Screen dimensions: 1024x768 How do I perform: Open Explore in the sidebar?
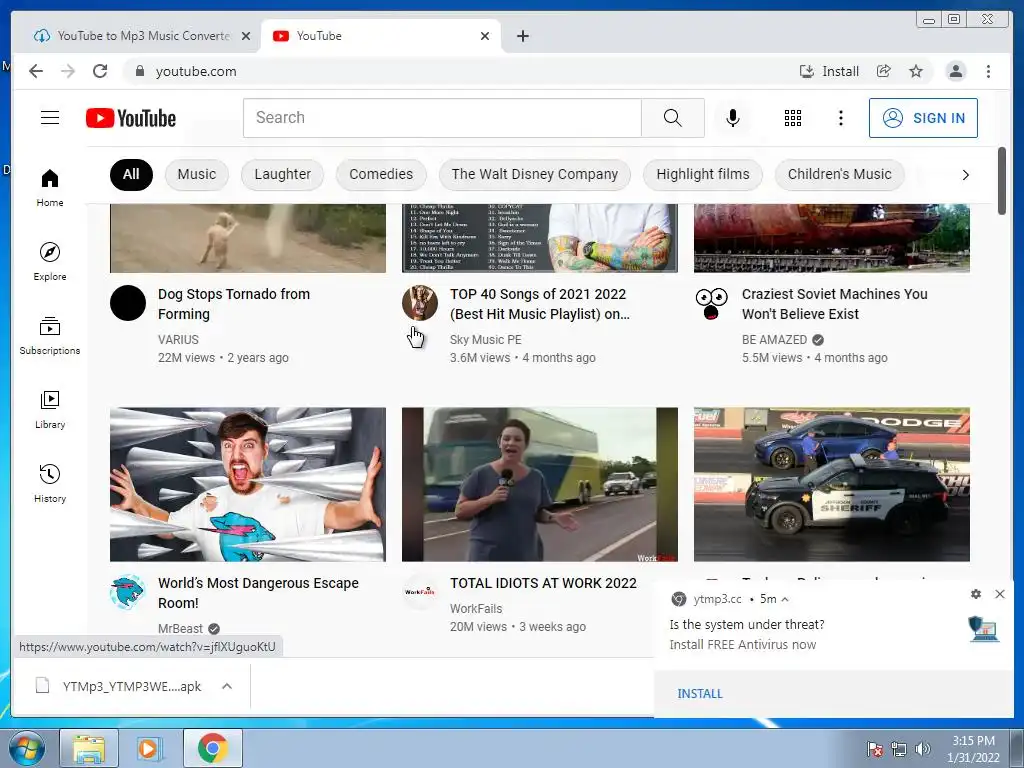pyautogui.click(x=50, y=261)
